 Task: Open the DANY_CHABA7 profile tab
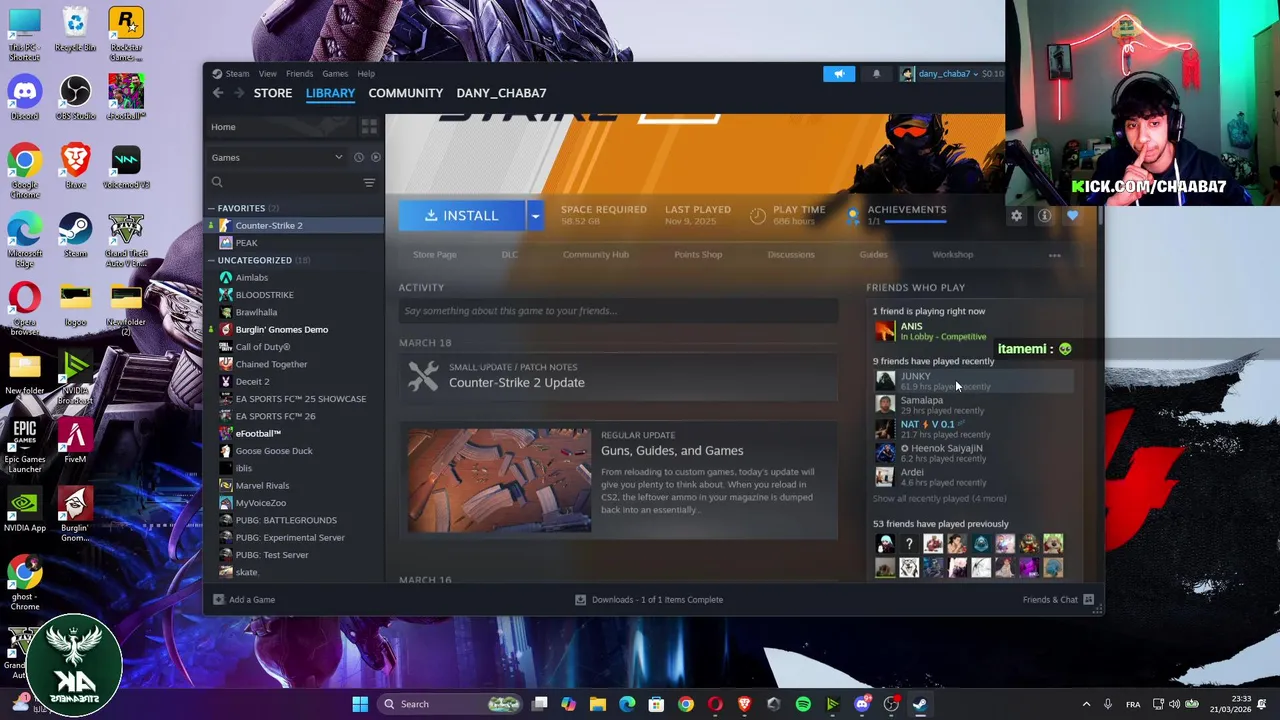click(501, 93)
